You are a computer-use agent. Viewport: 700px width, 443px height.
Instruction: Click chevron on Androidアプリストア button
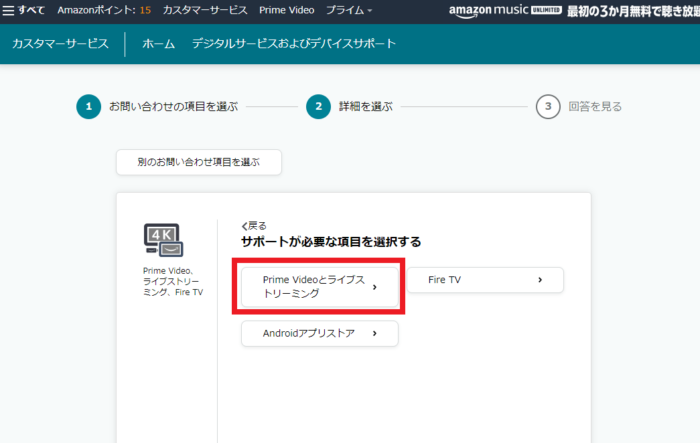pos(375,333)
